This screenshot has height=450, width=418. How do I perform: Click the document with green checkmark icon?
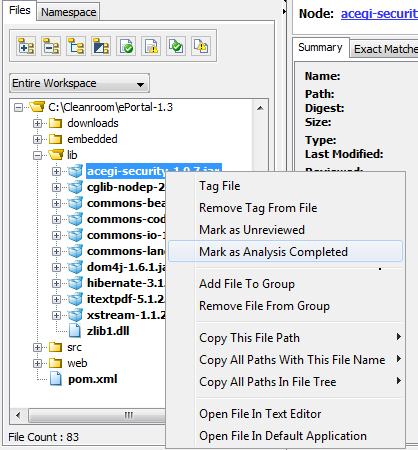tap(126, 46)
